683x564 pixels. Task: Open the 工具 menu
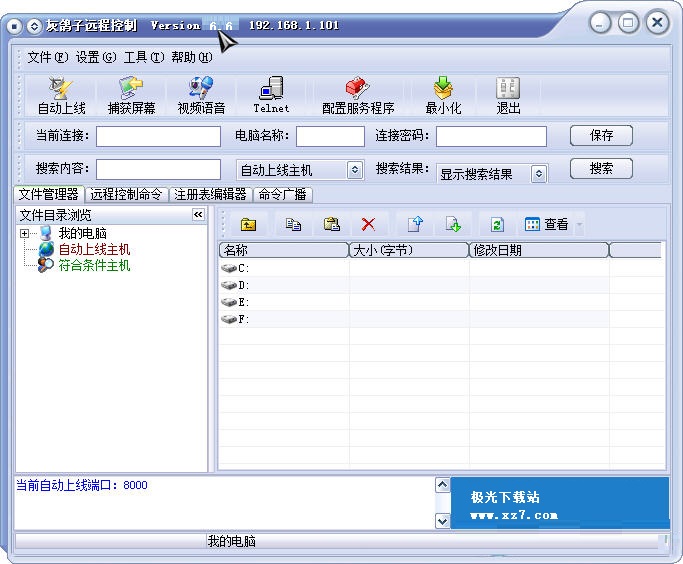[x=142, y=57]
